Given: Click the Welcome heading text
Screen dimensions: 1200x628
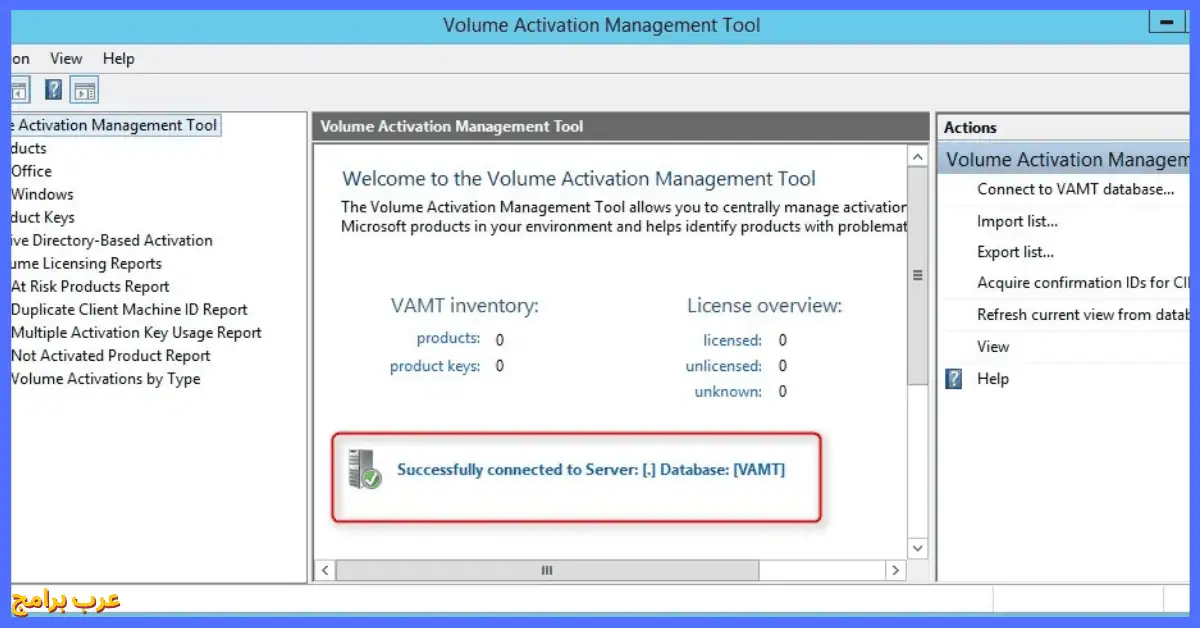Looking at the screenshot, I should point(579,179).
